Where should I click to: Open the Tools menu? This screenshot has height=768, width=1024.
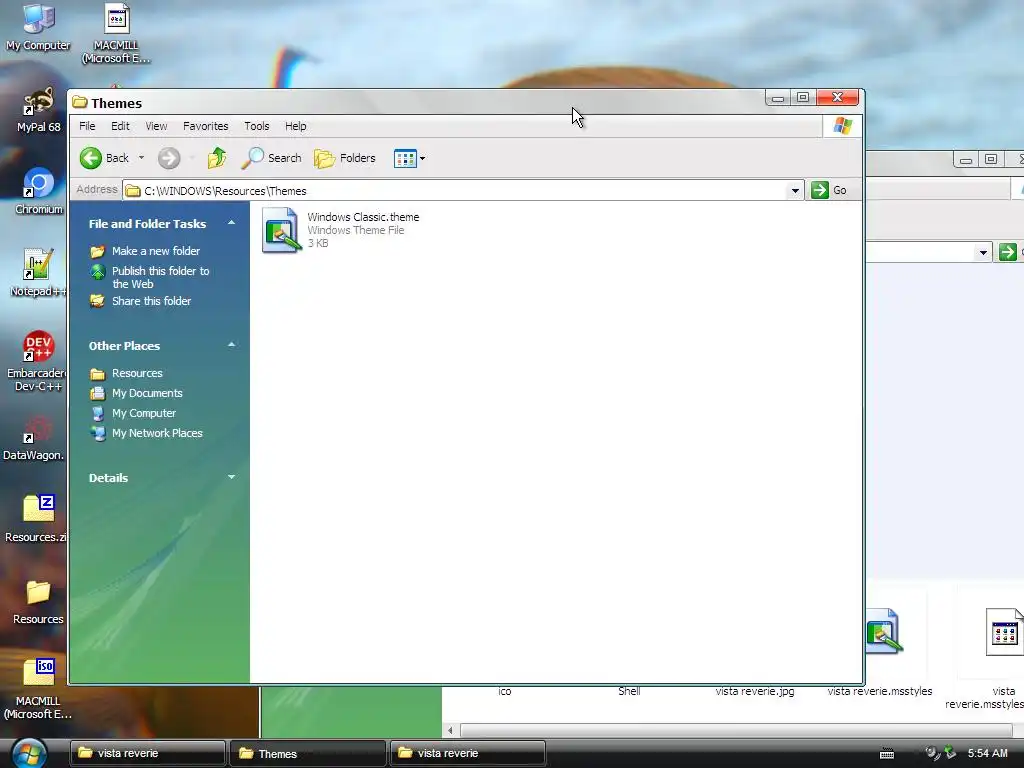257,126
